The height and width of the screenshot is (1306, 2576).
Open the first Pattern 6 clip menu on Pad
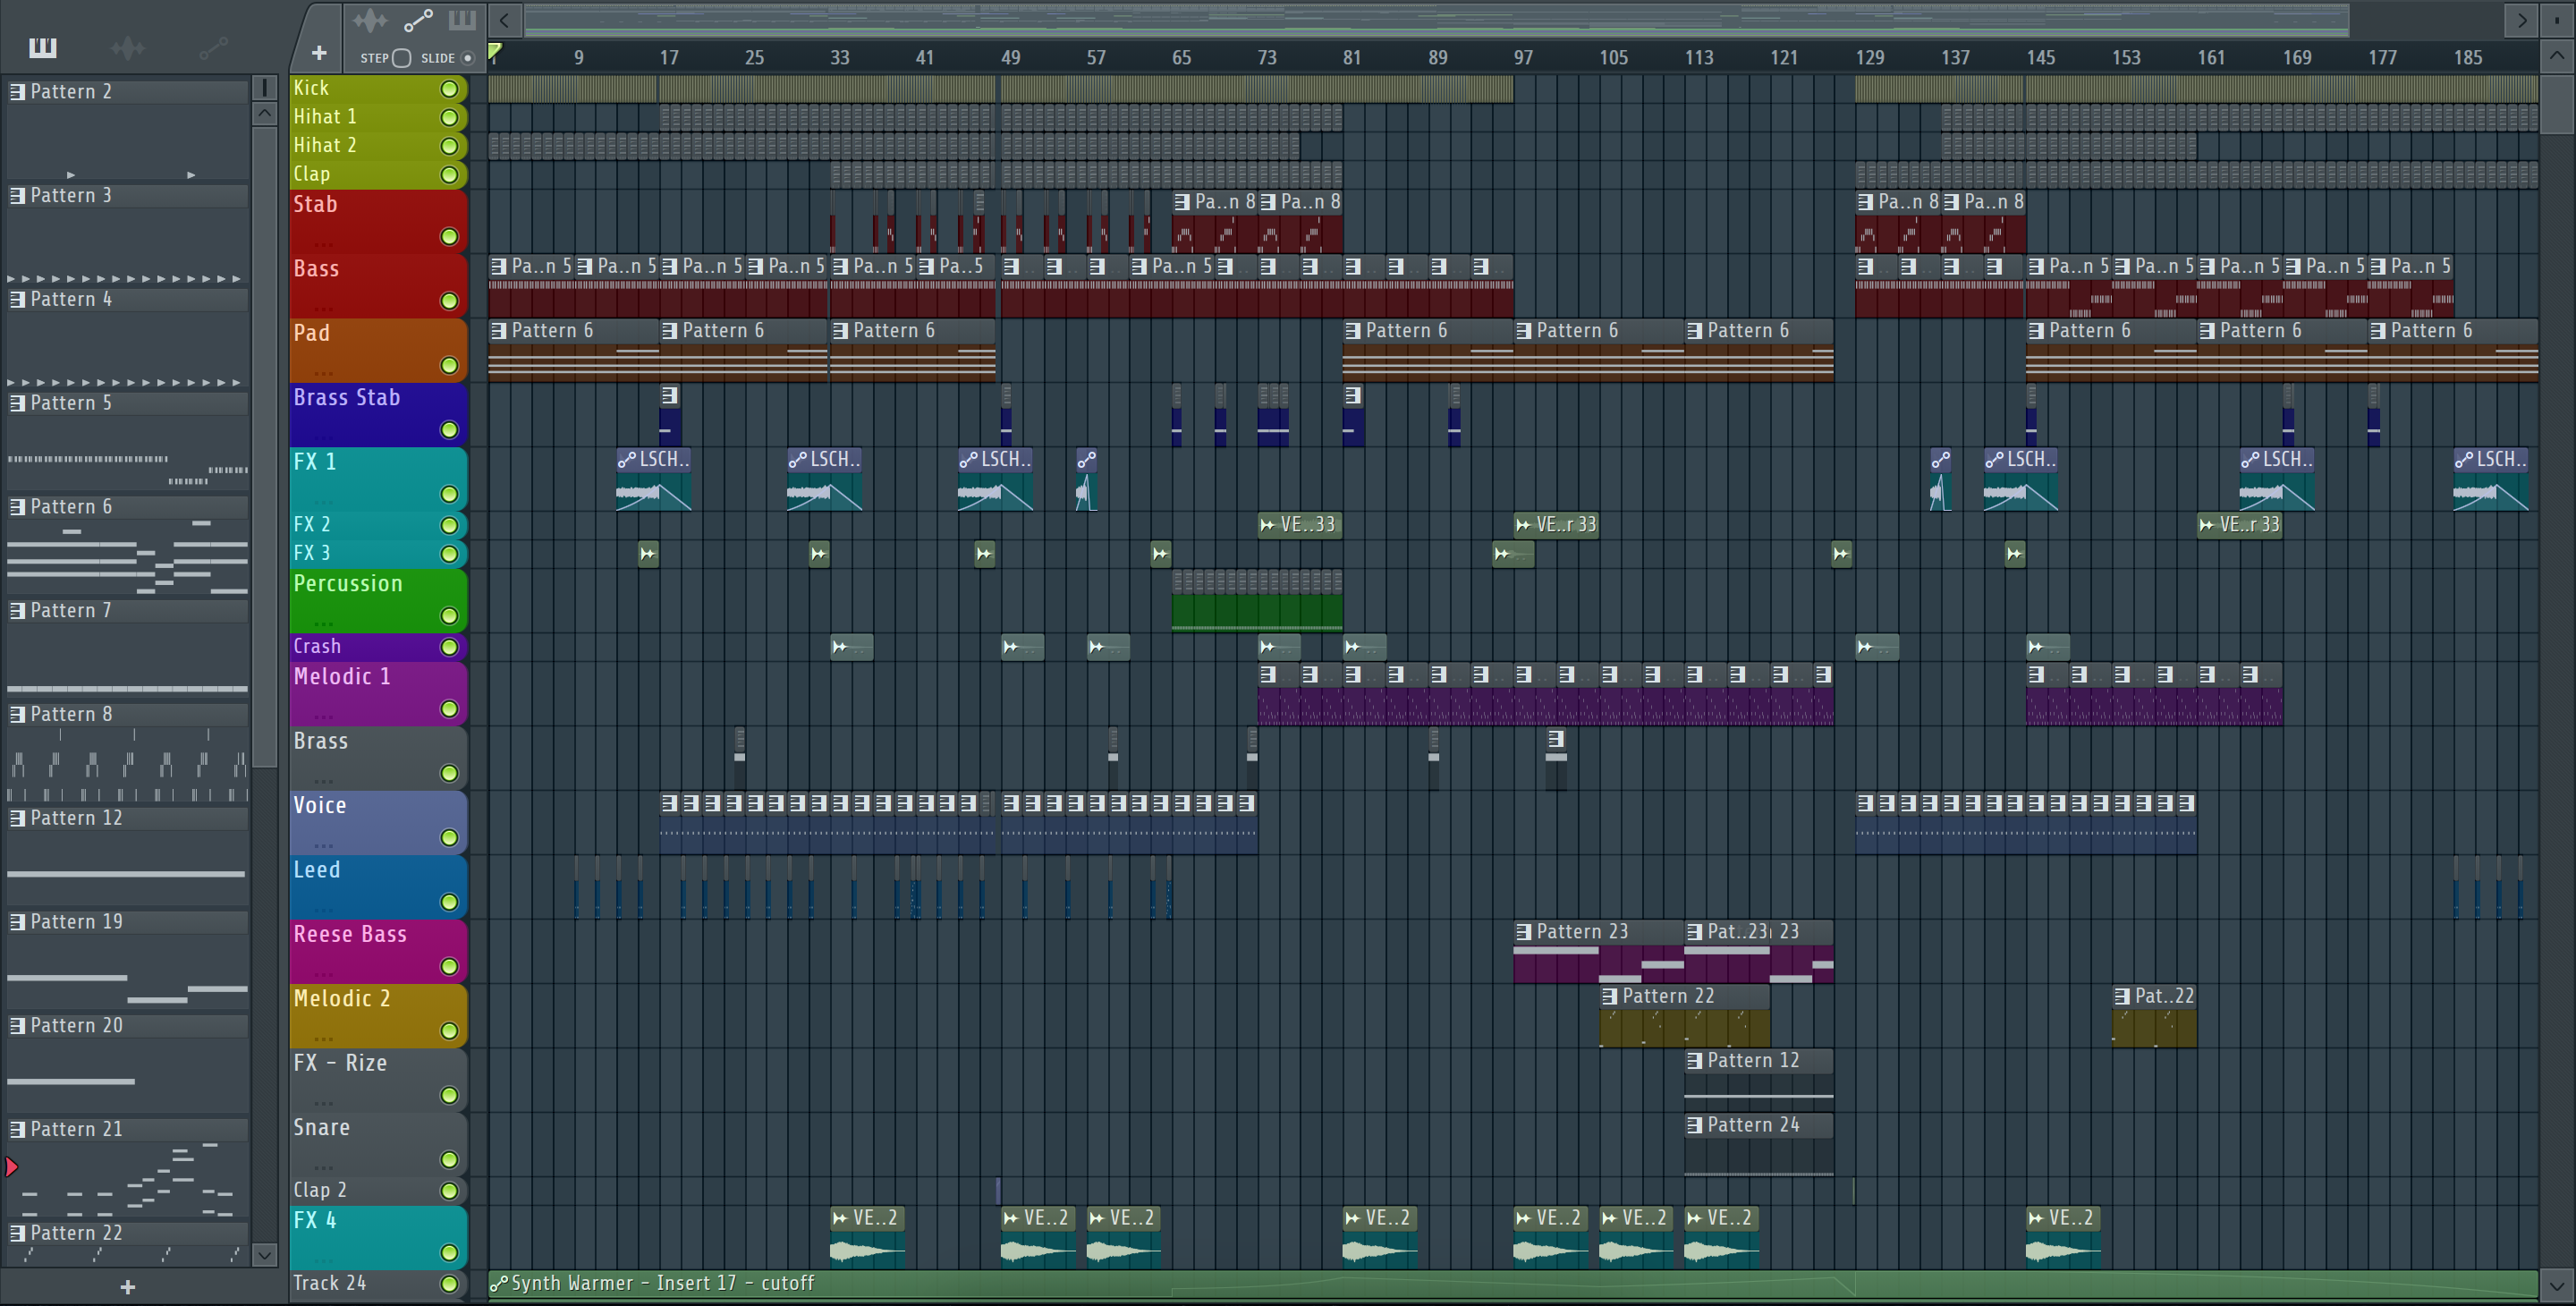499,331
